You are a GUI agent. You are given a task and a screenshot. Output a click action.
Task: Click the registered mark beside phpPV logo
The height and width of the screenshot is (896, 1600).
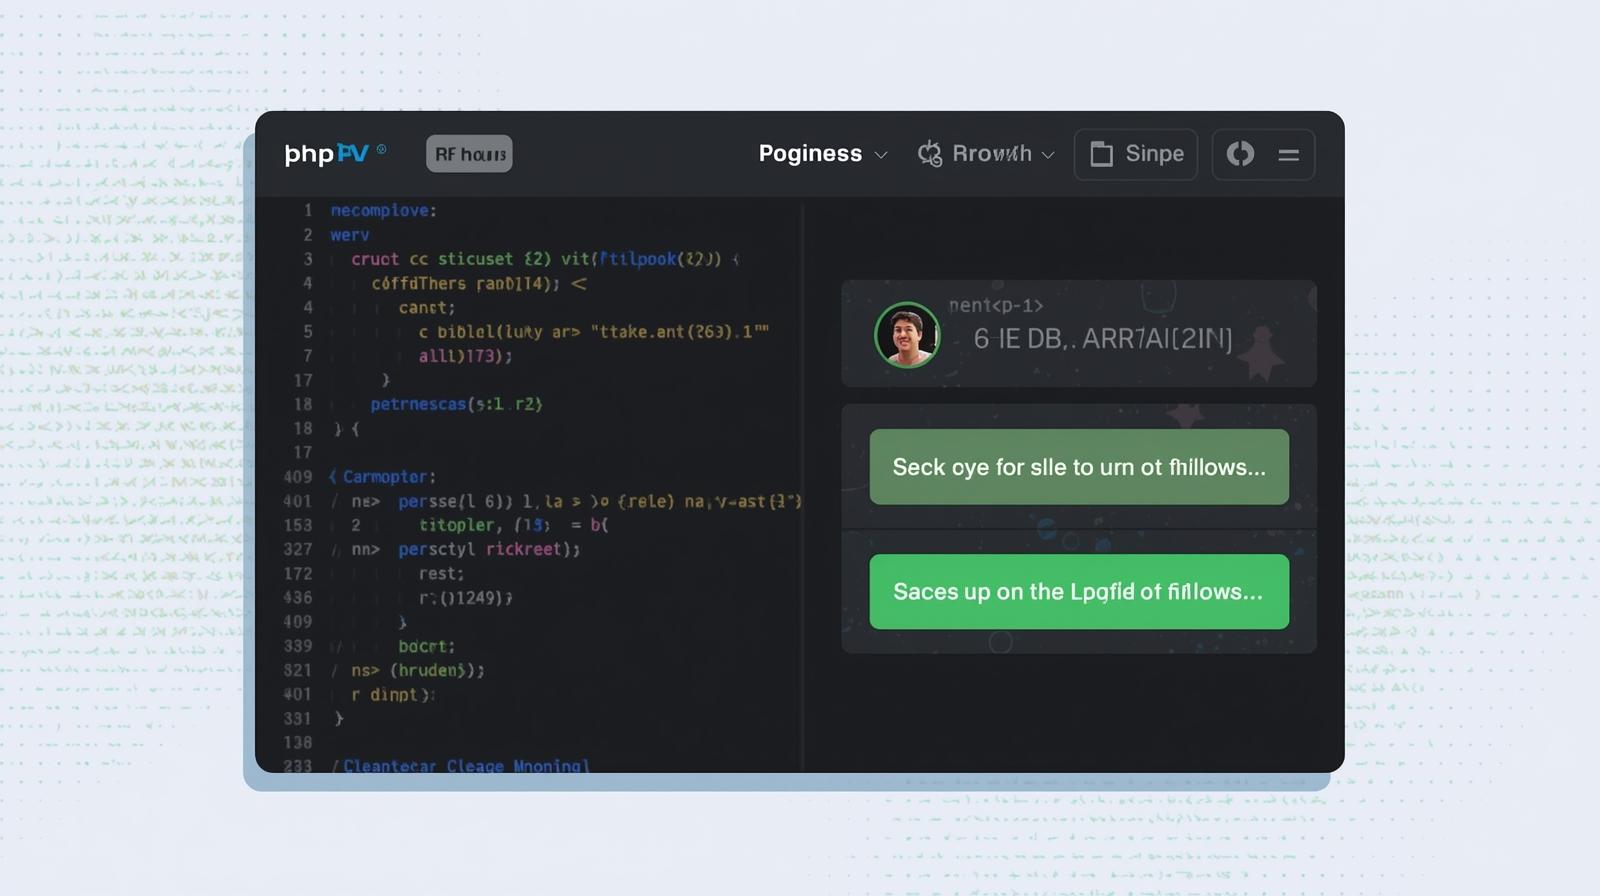point(381,150)
